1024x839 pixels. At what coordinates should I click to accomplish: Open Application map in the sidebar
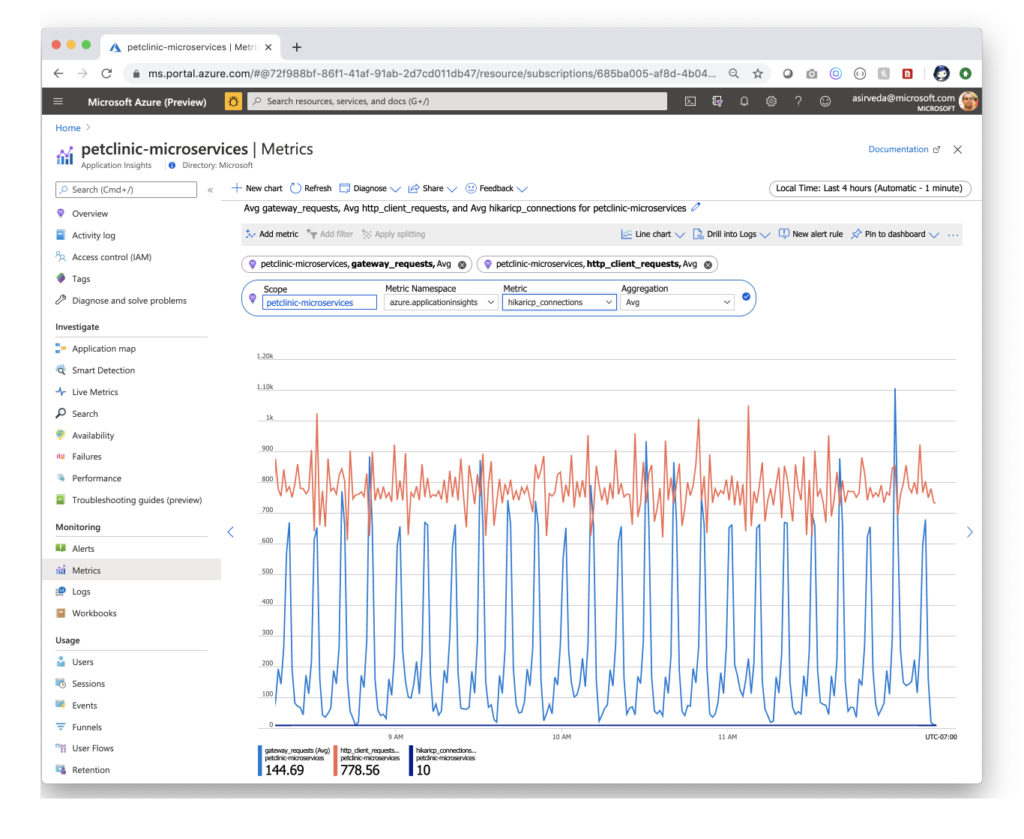[103, 348]
